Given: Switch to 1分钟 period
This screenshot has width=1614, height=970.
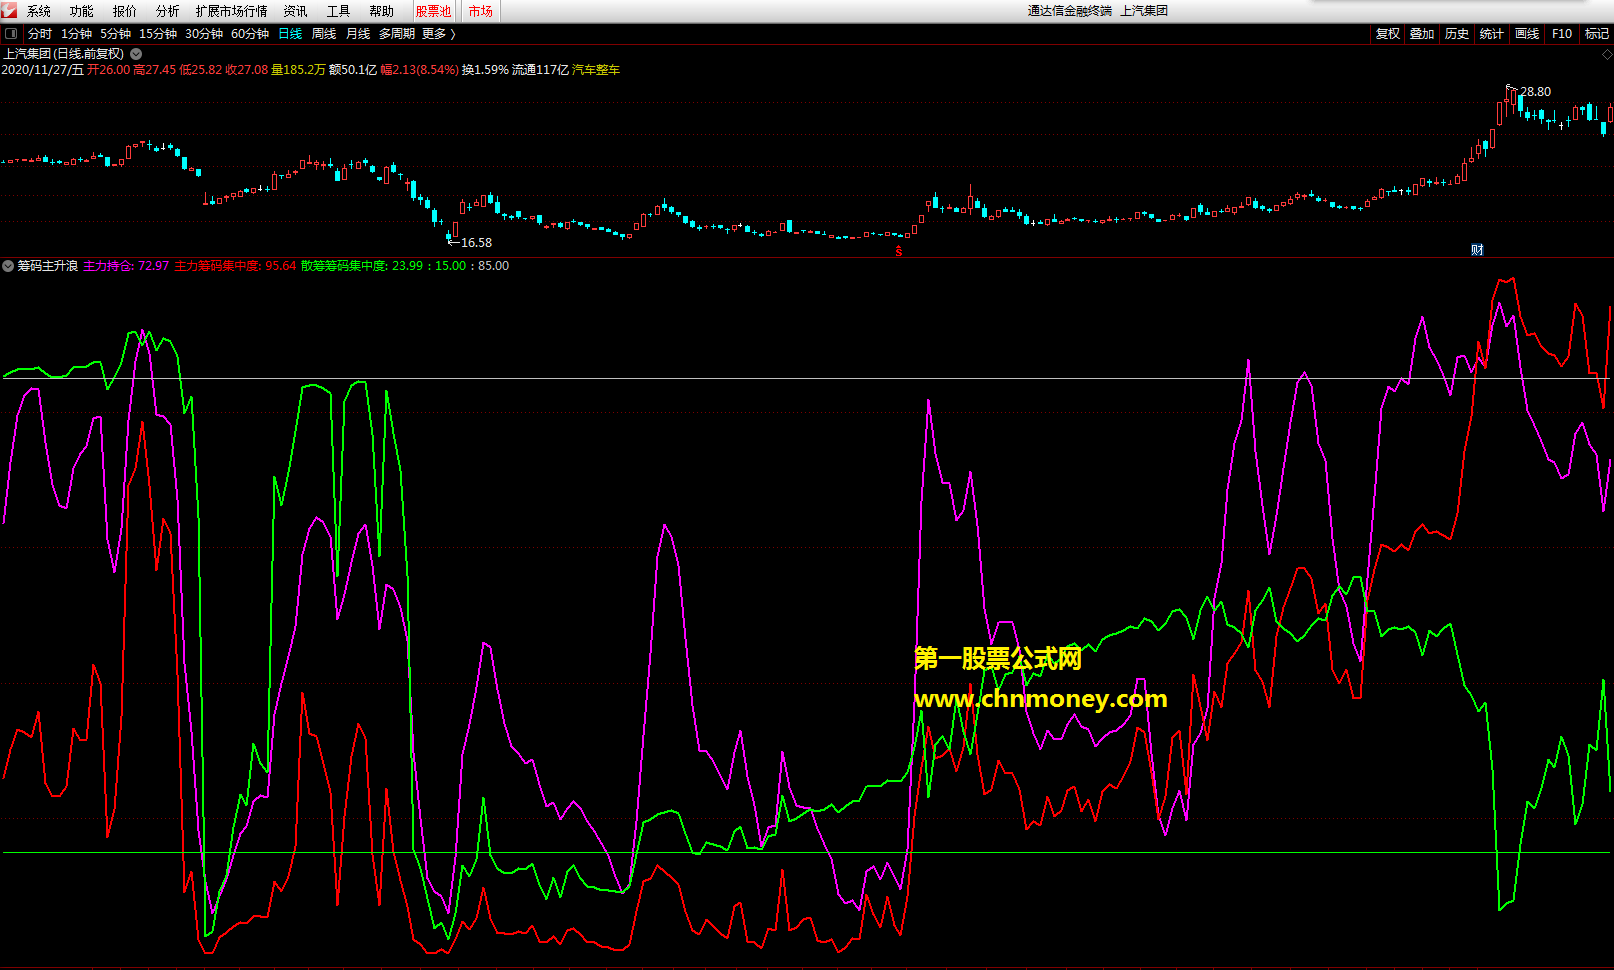Looking at the screenshot, I should pos(76,34).
